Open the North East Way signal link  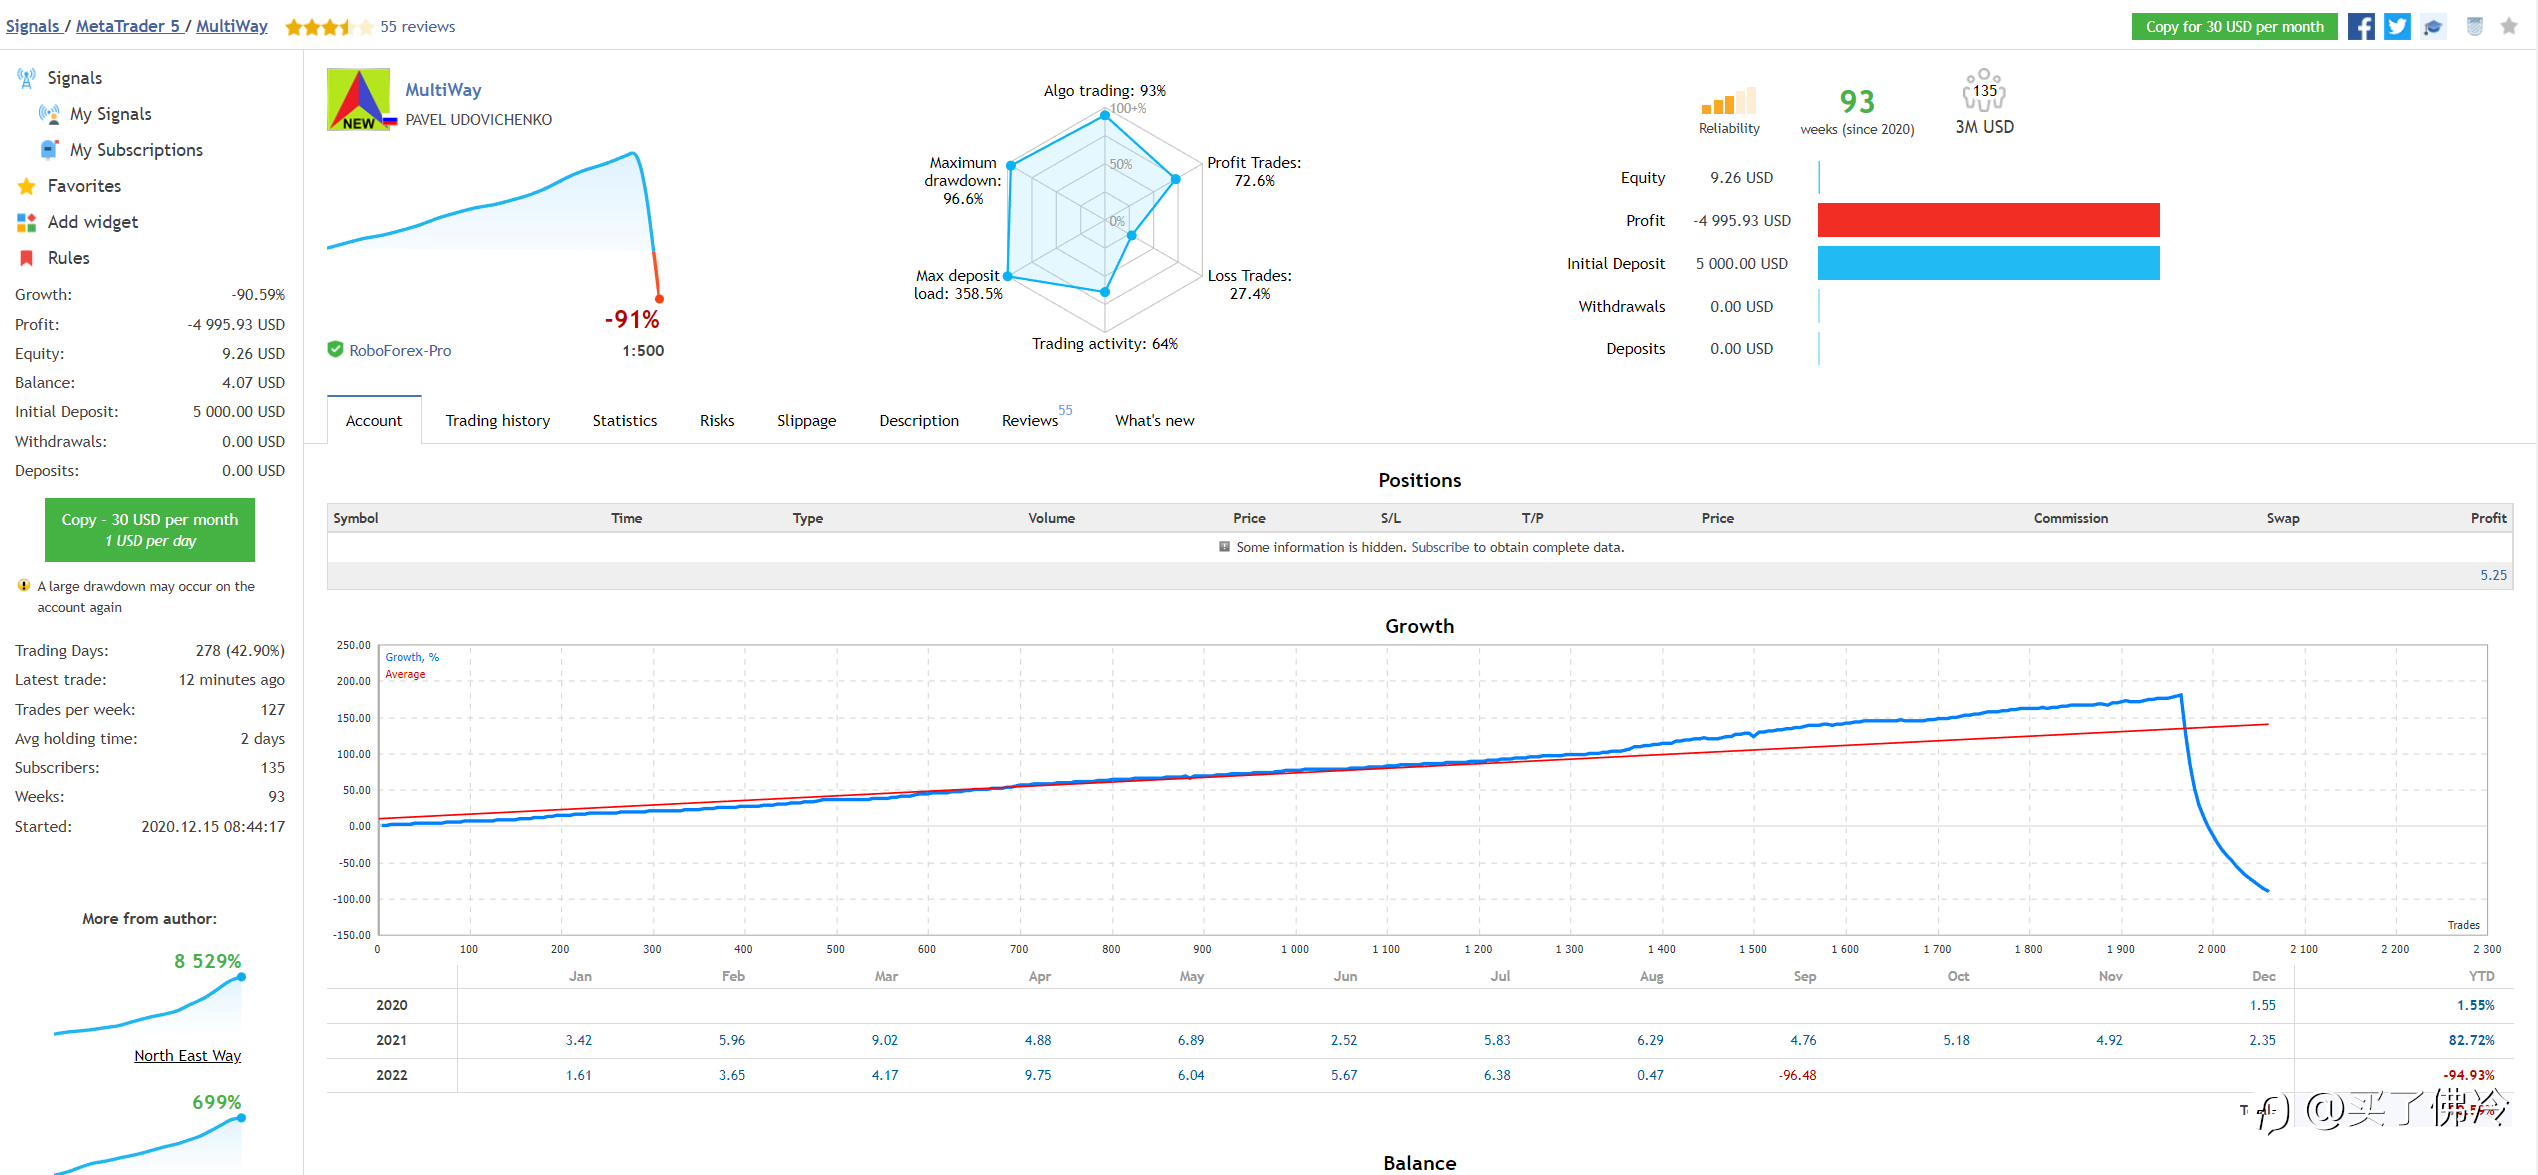pyautogui.click(x=187, y=1056)
